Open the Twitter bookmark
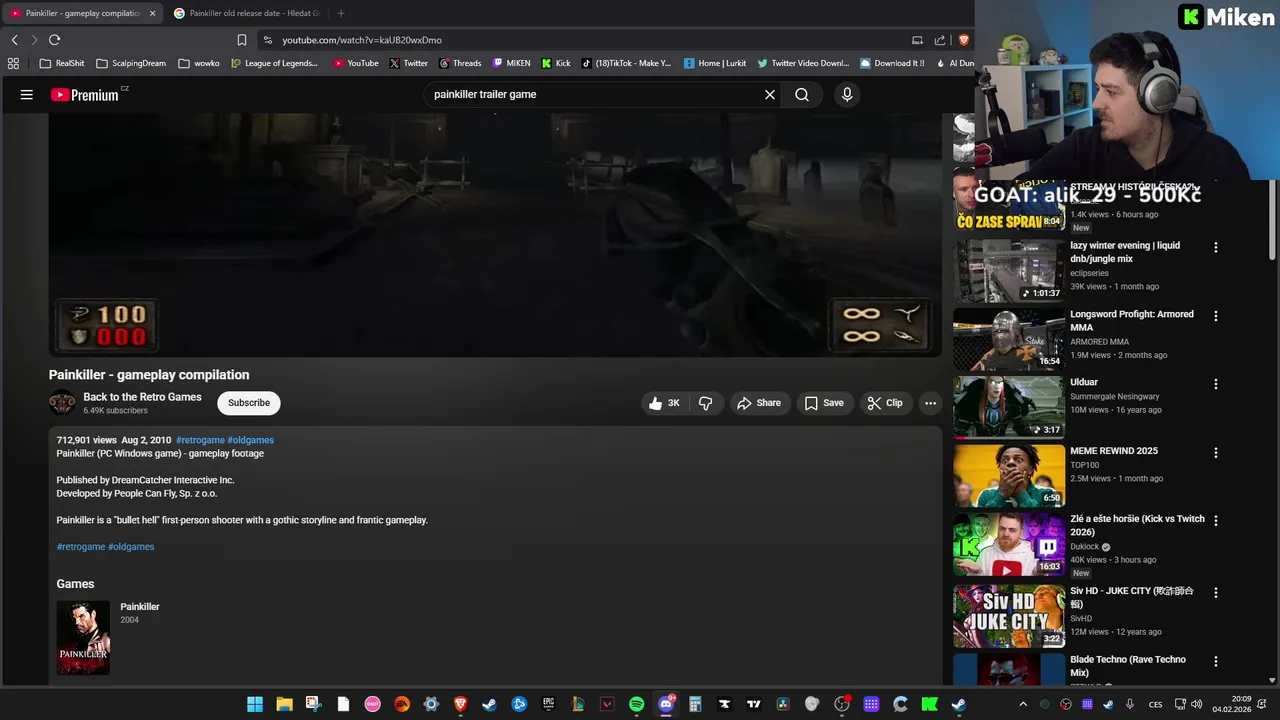The image size is (1280, 720). click(x=408, y=63)
